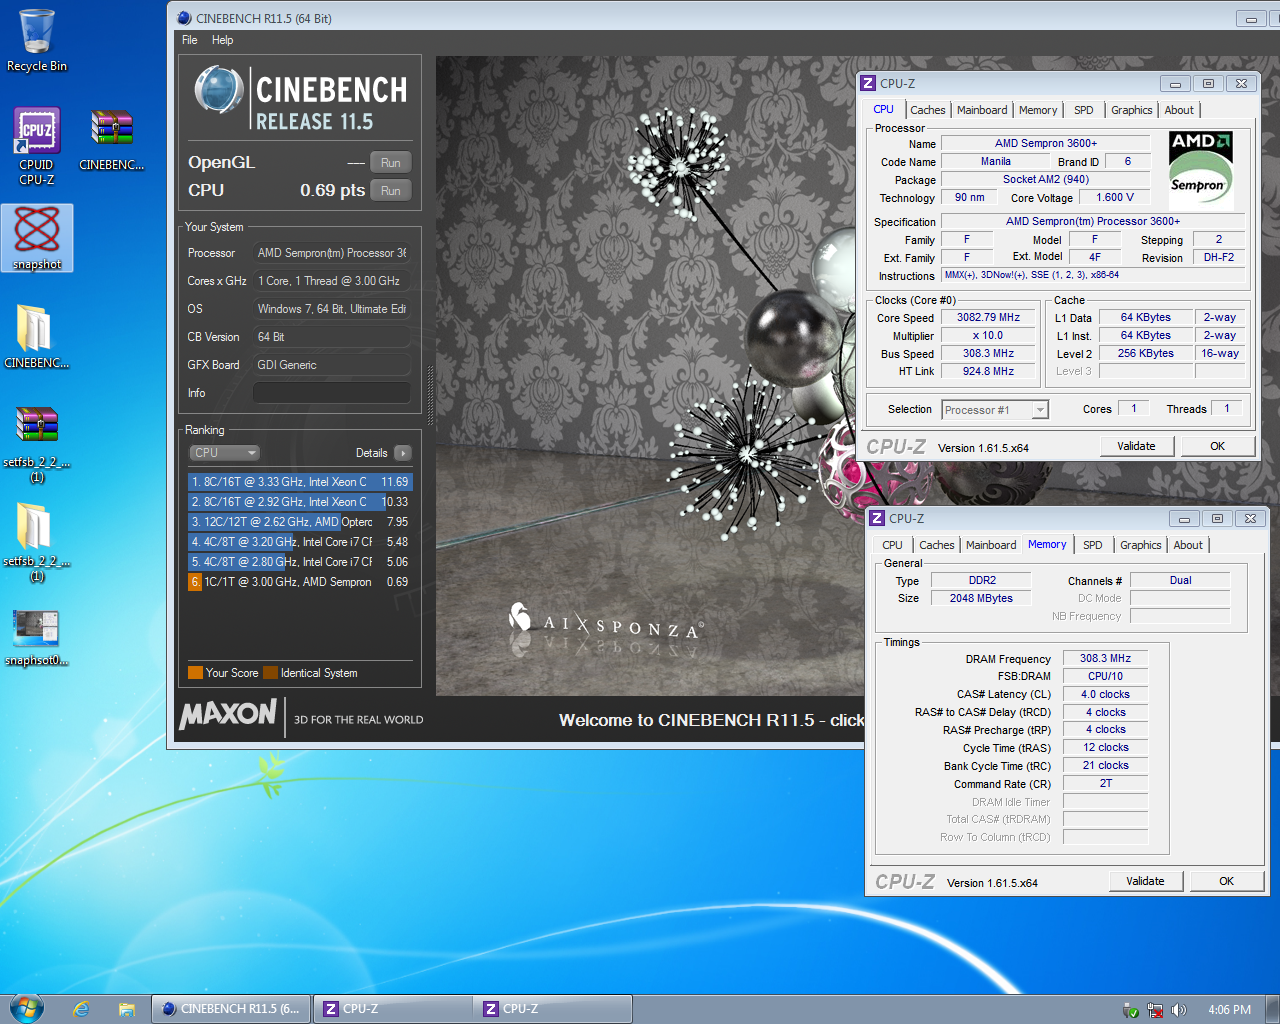Open the Recycle Bin desktop icon
This screenshot has width=1280, height=1024.
[37, 40]
